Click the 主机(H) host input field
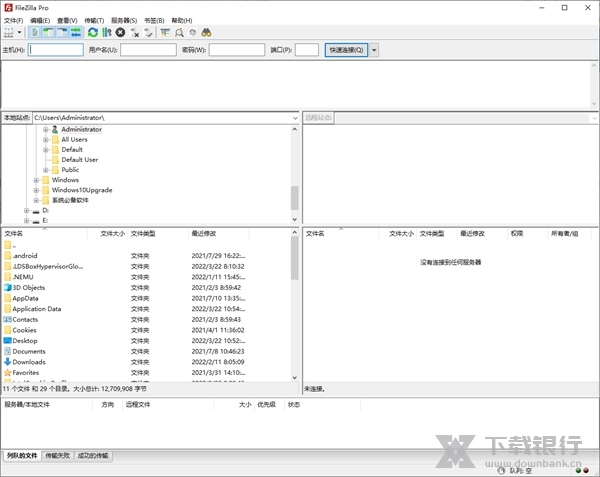Viewport: 600px width, 477px height. (x=56, y=50)
